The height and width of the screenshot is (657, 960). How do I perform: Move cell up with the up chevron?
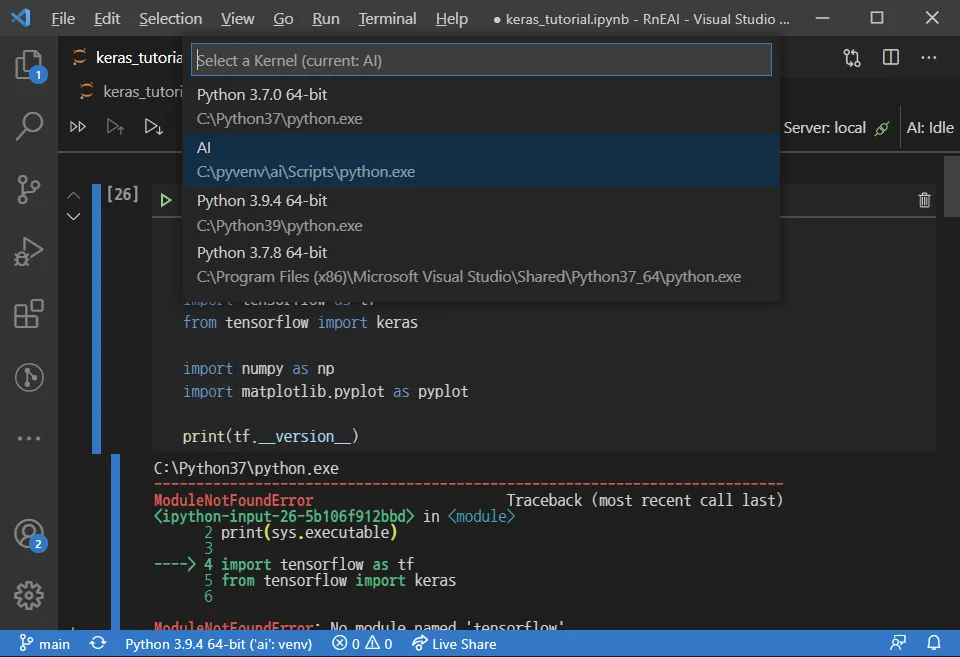(x=73, y=195)
